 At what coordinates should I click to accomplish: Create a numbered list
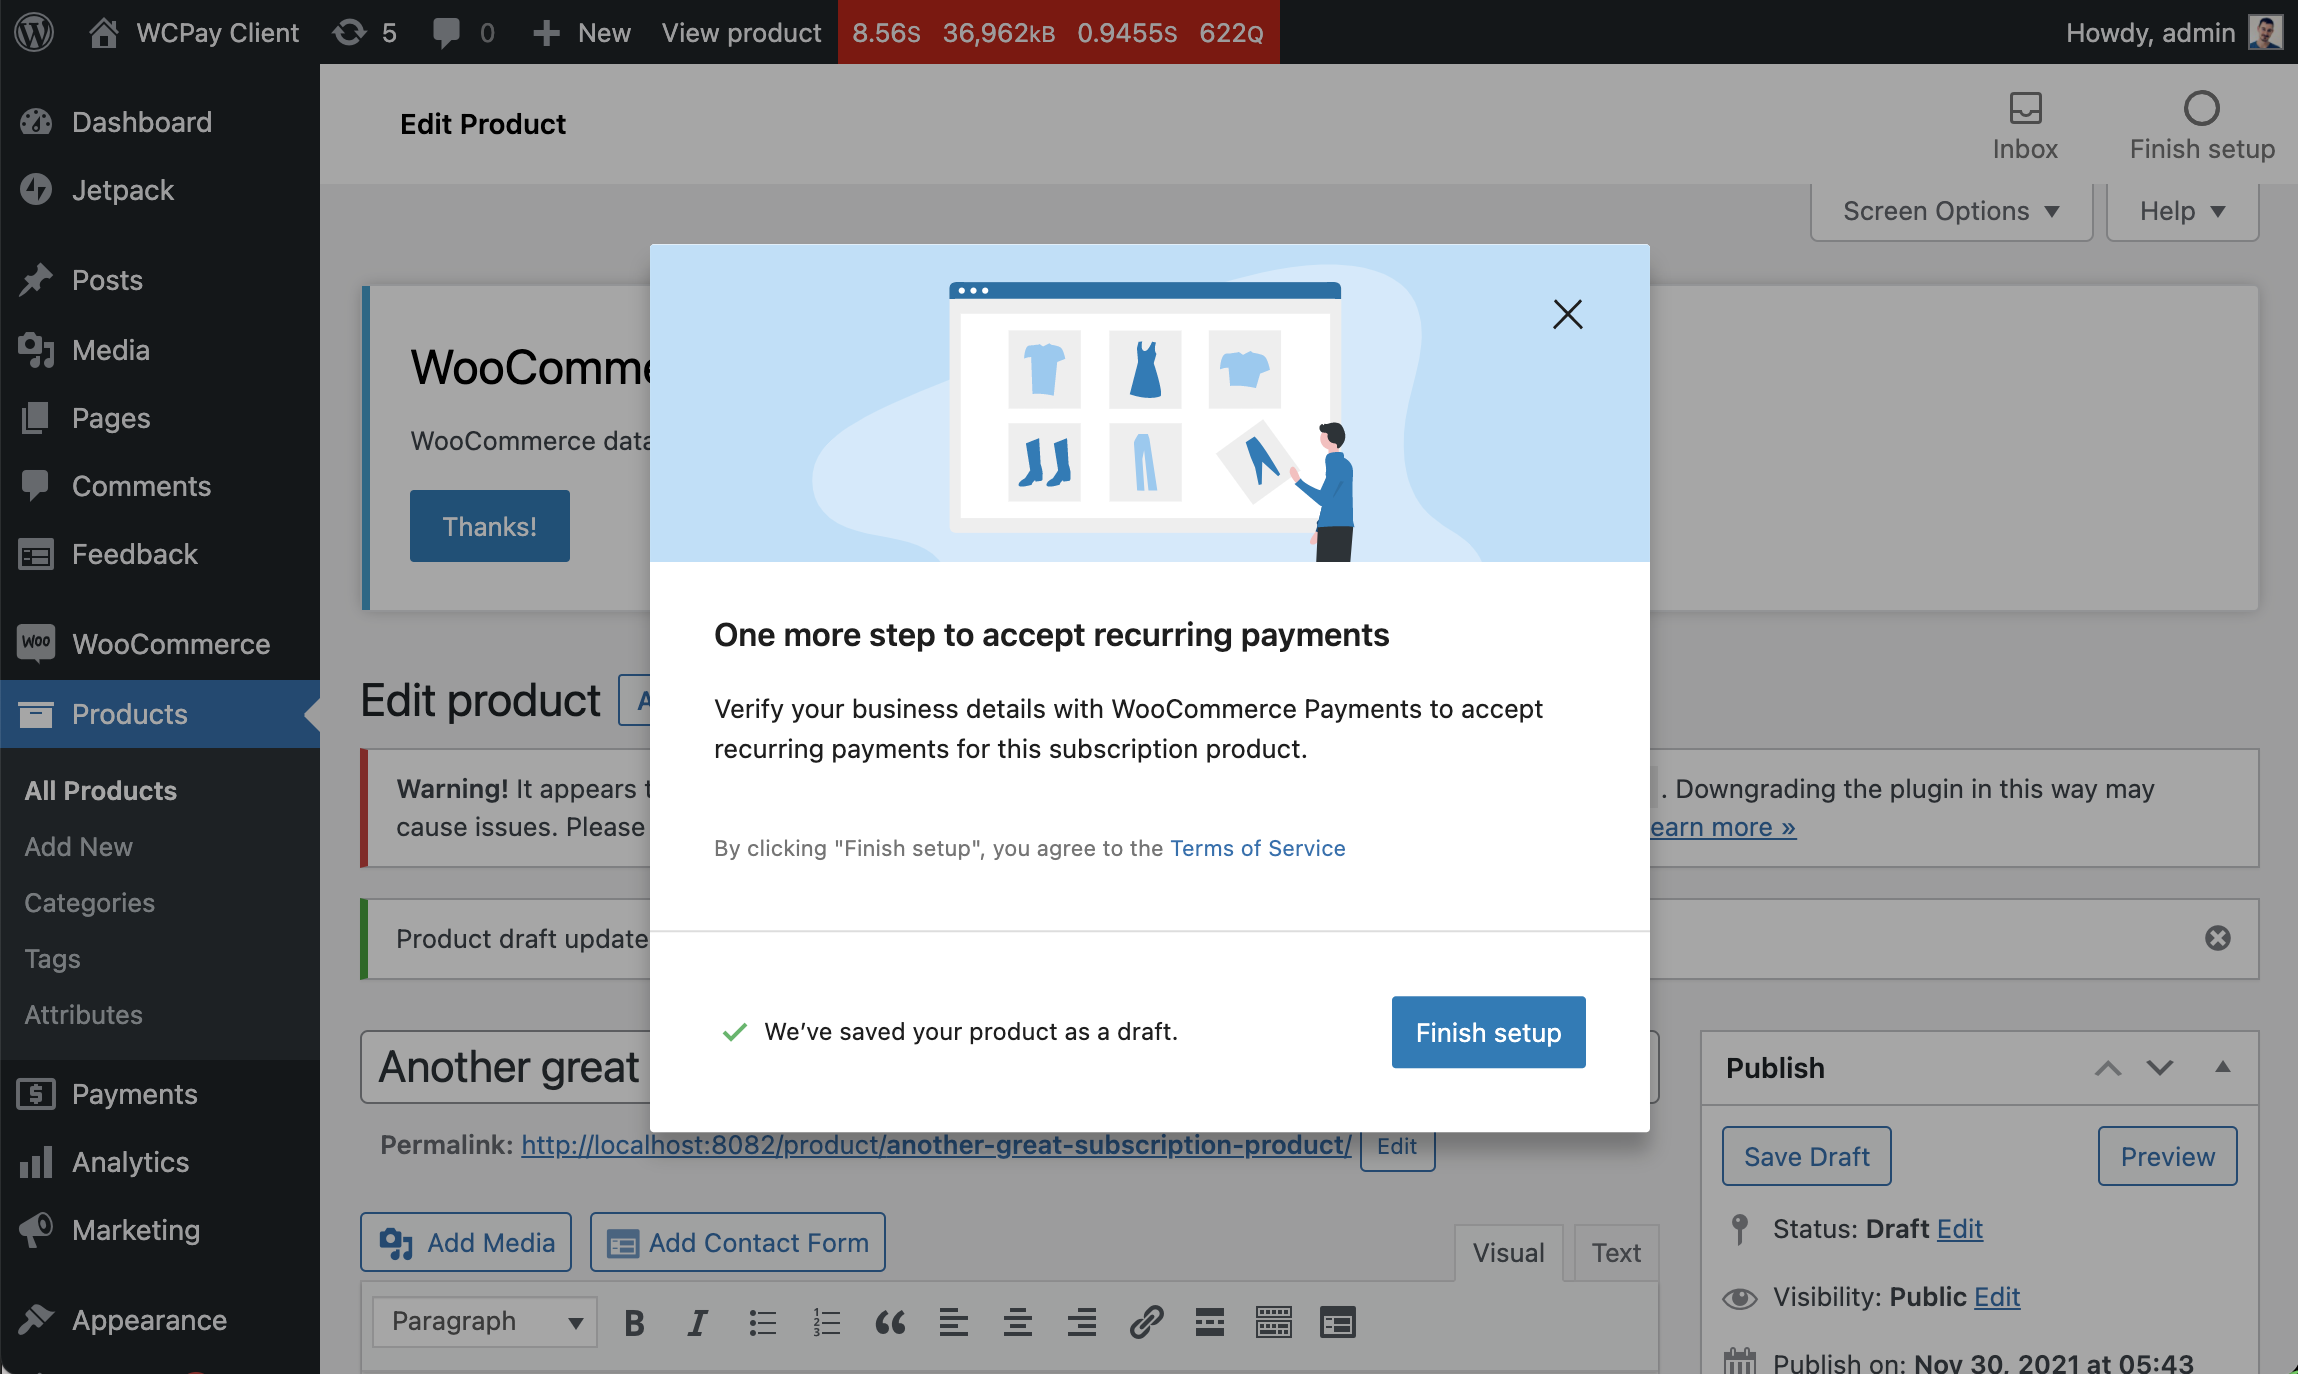tap(825, 1322)
